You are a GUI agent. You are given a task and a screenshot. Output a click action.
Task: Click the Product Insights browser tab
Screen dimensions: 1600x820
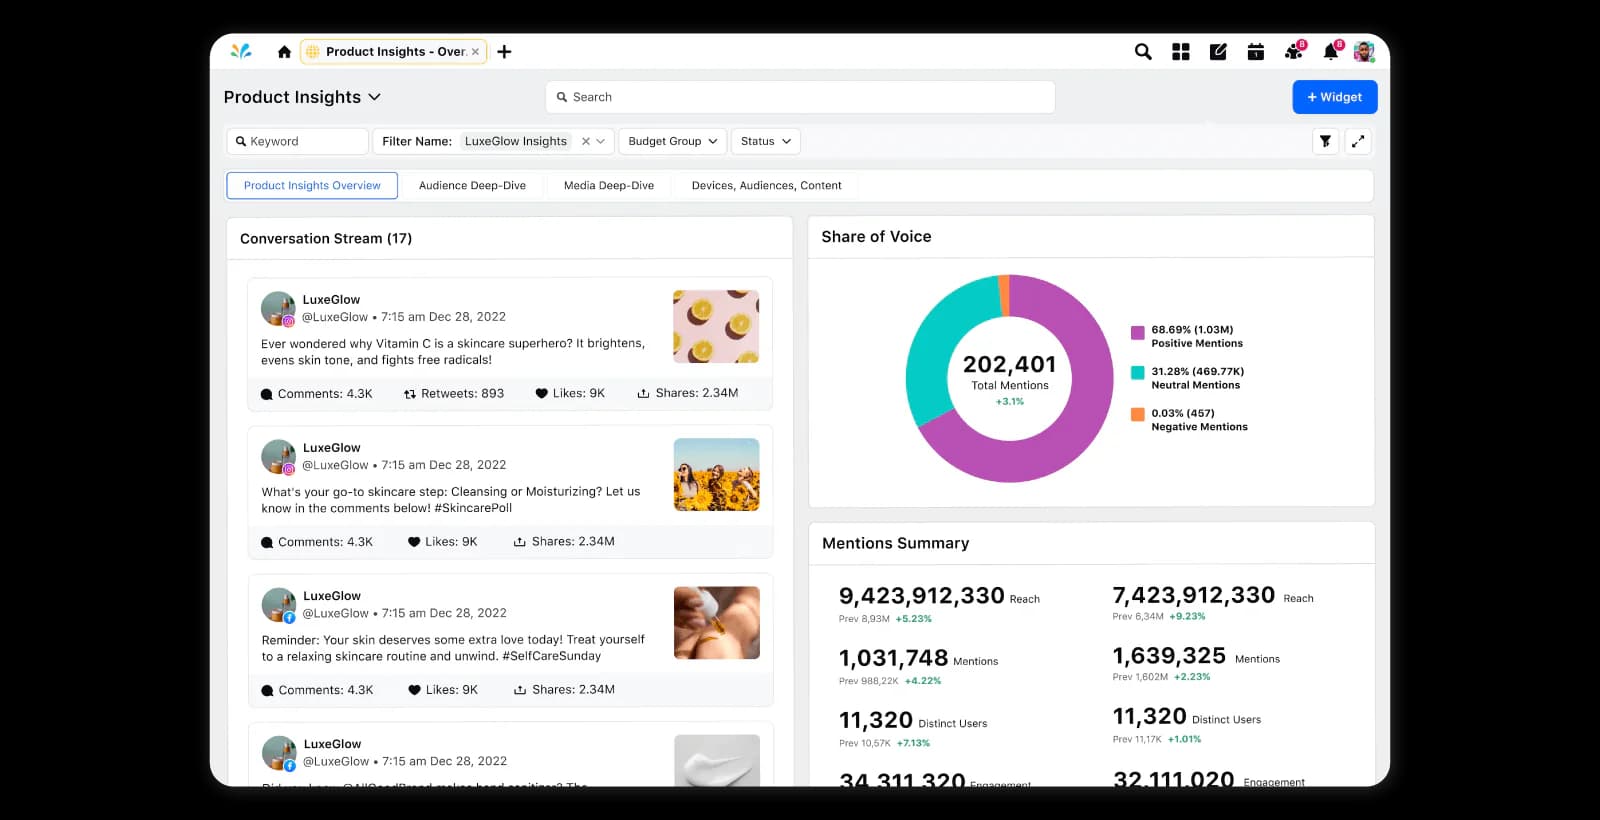393,52
